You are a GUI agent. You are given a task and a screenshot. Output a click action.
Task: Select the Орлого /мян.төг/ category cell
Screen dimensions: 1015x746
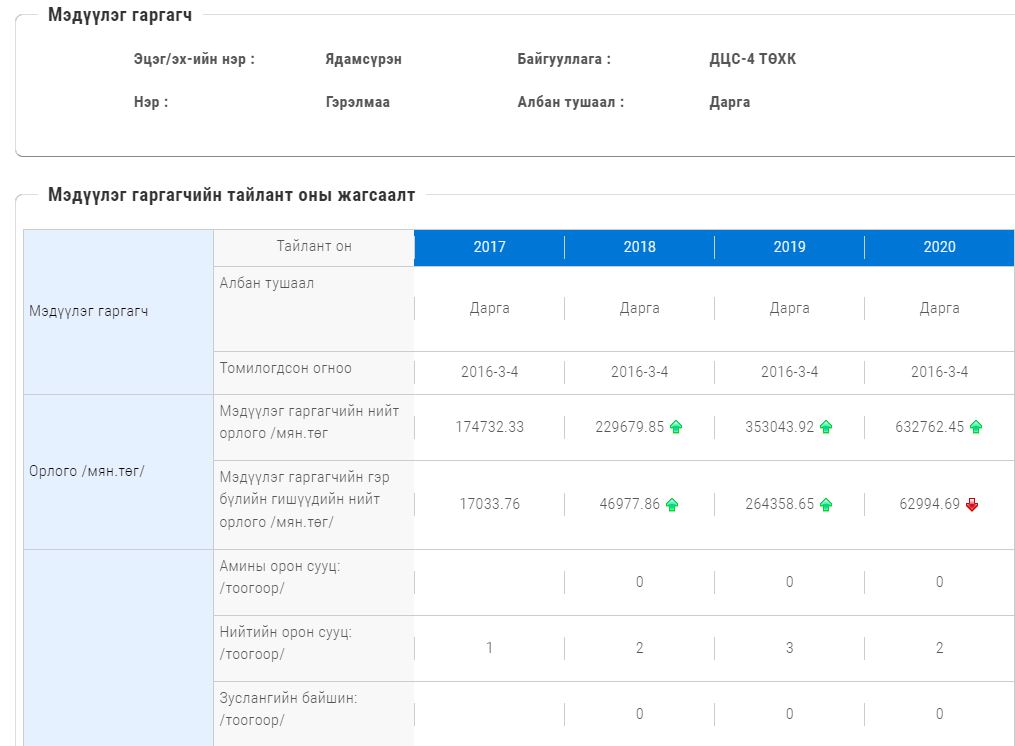[118, 471]
